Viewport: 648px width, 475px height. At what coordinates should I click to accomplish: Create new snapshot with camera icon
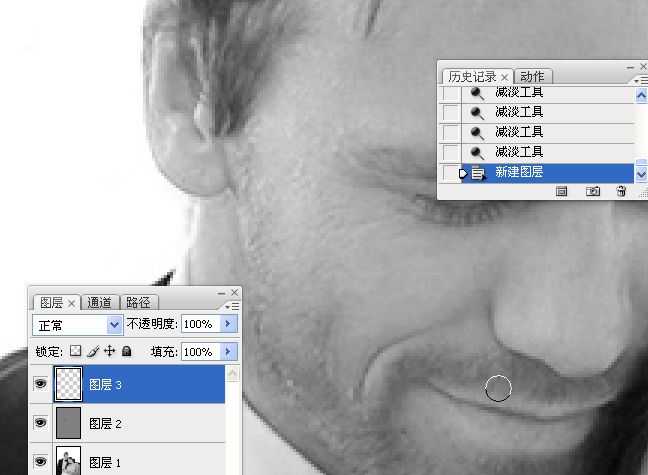coord(592,191)
